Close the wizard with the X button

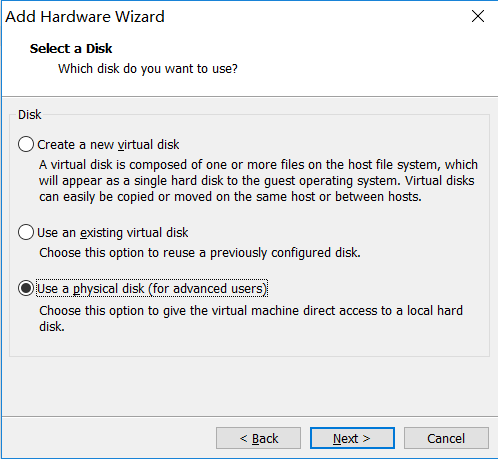[x=478, y=16]
